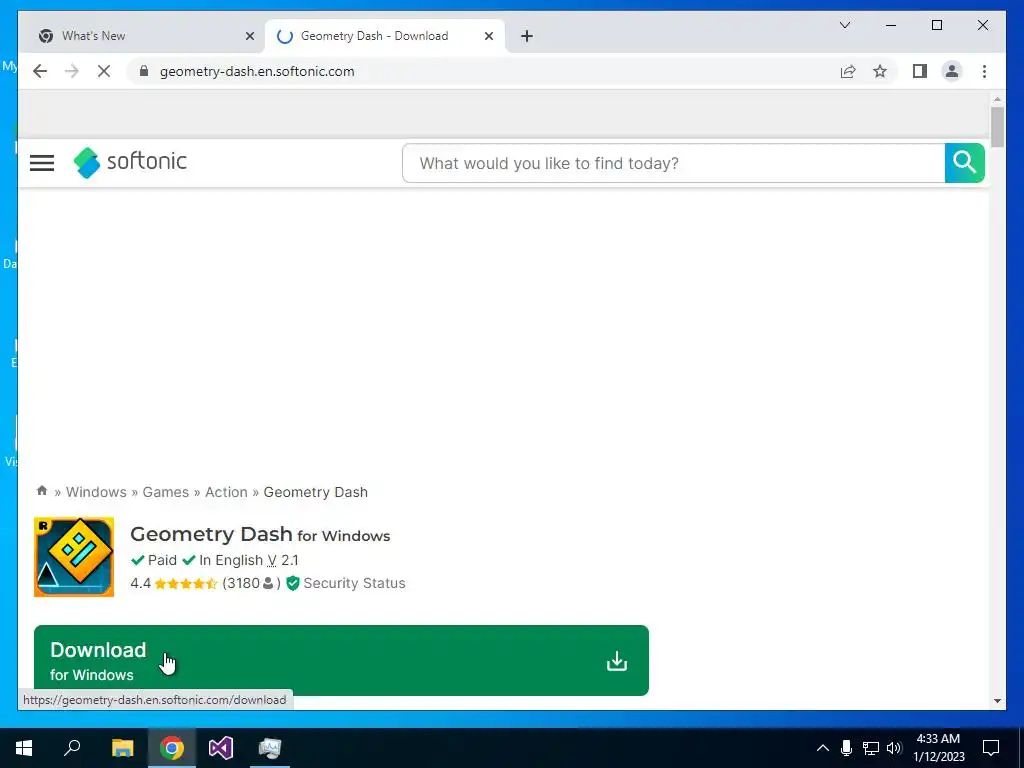Screen dimensions: 1024x768
Task: Click the download arrow icon on green button
Action: [x=616, y=661]
